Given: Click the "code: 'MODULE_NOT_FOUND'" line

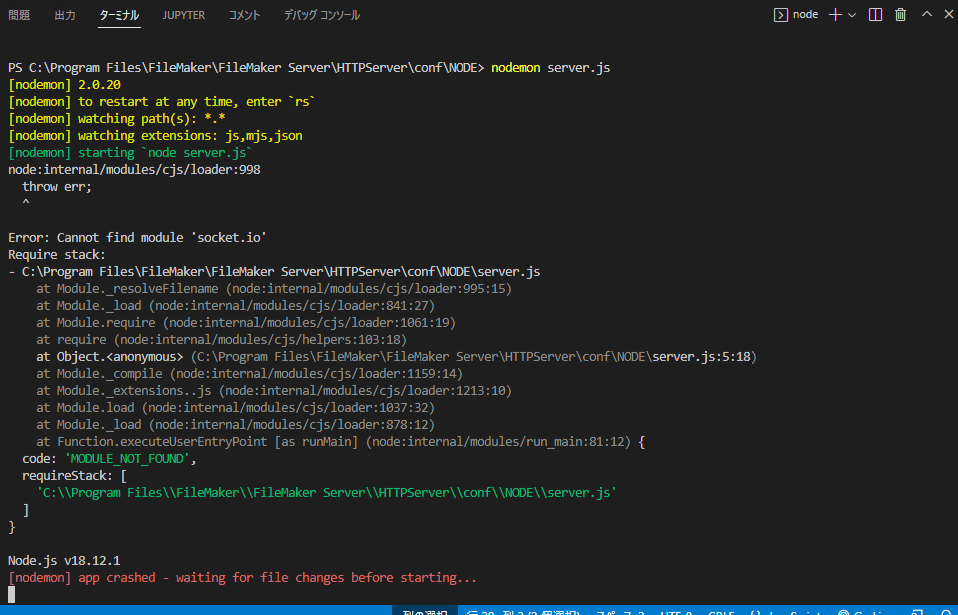Looking at the screenshot, I should [109, 459].
